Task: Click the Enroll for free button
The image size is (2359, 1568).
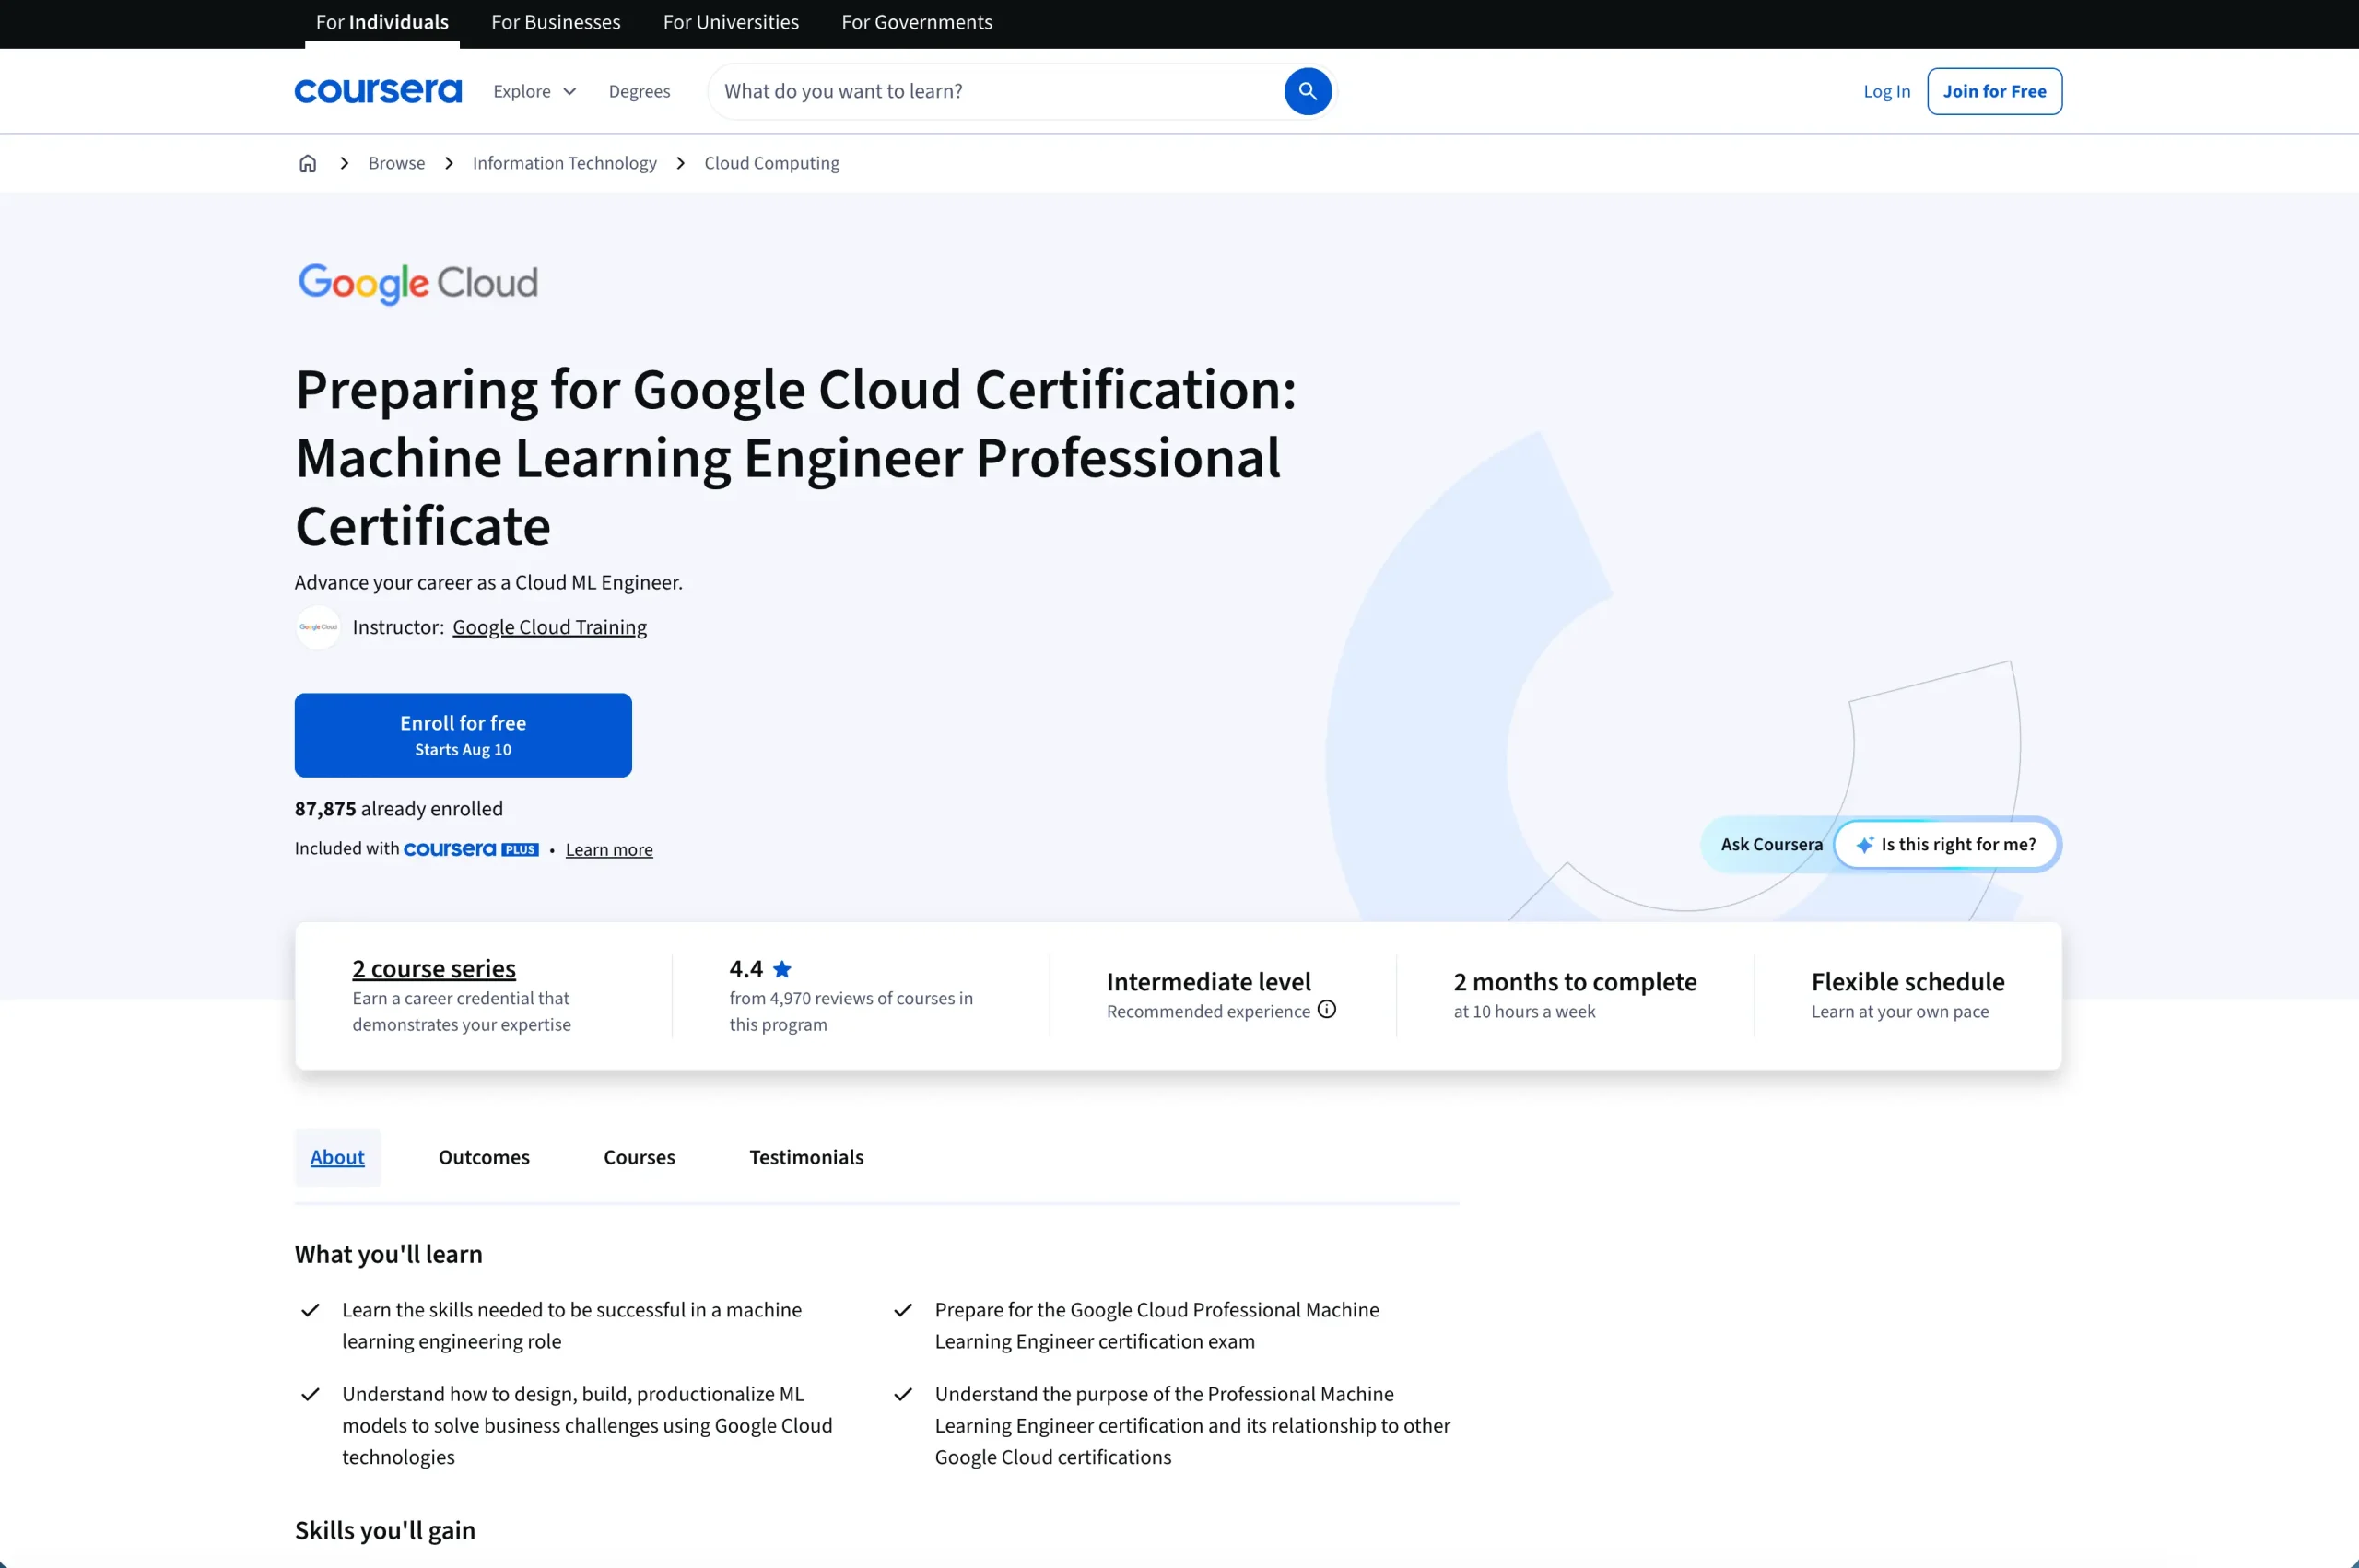Action: [x=463, y=735]
